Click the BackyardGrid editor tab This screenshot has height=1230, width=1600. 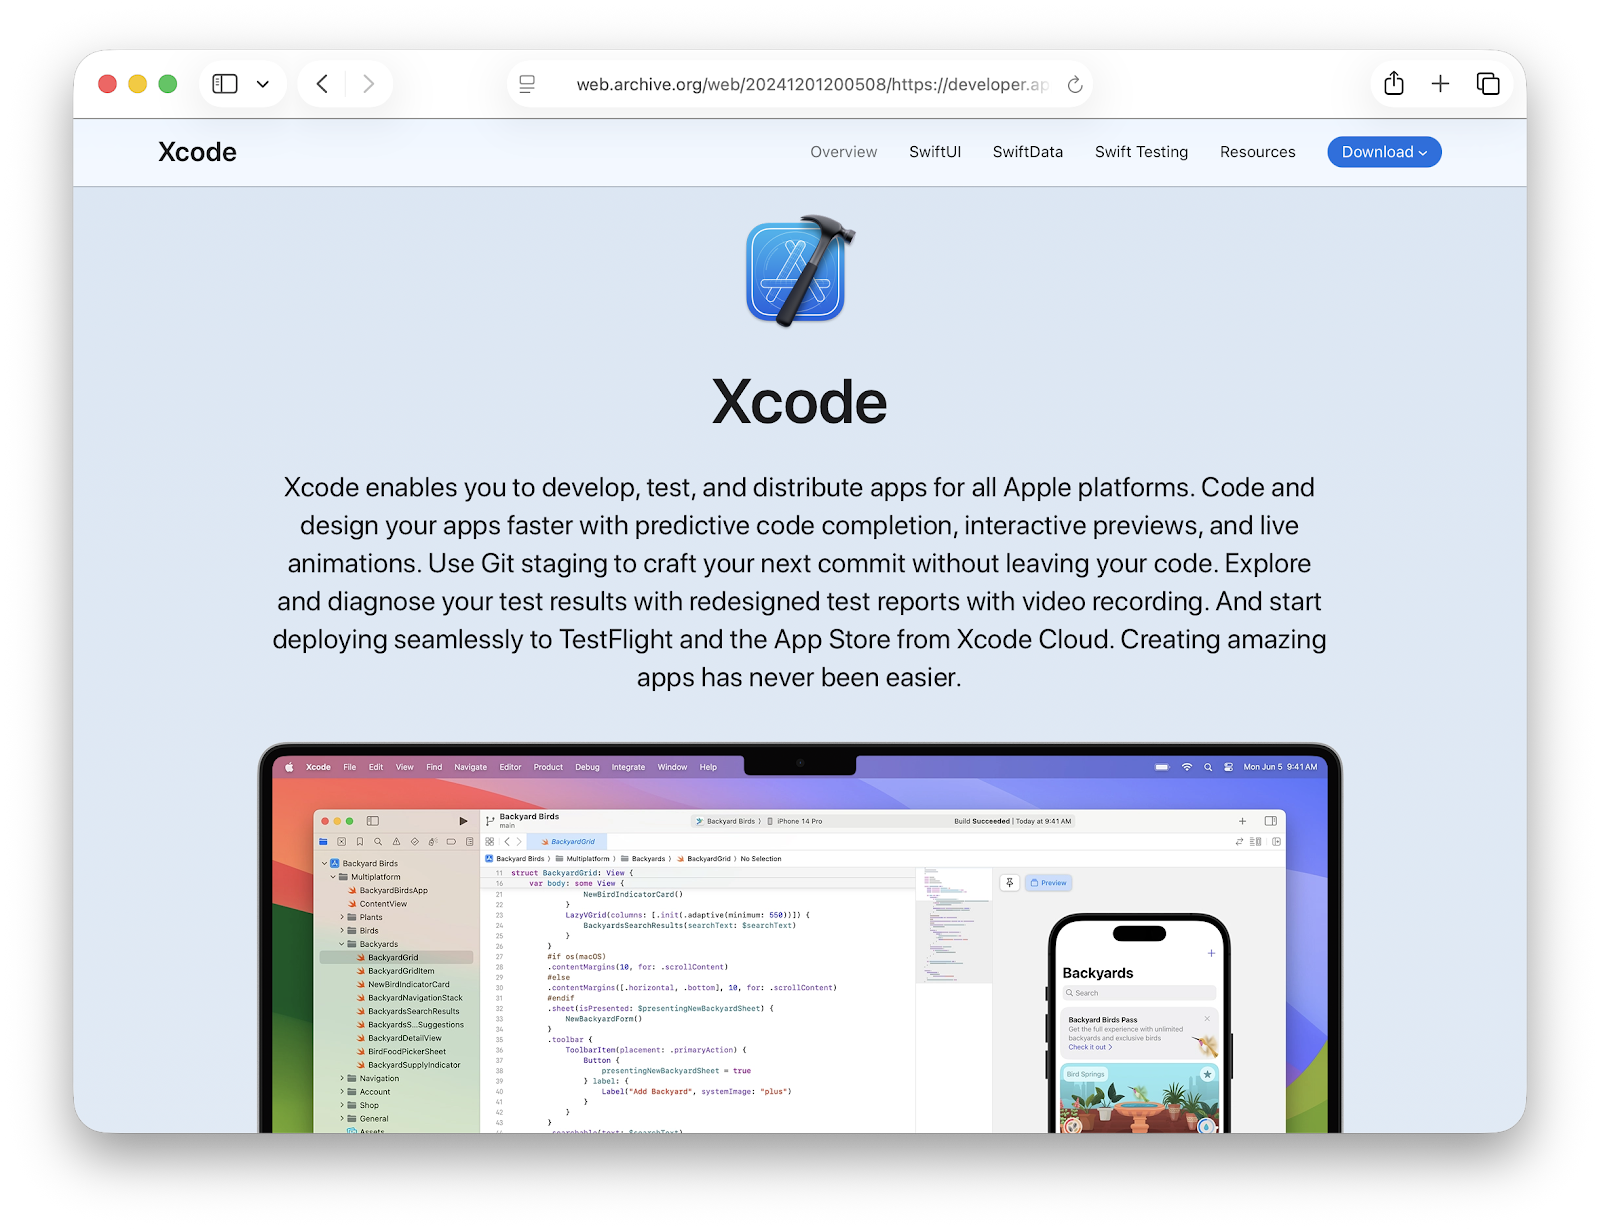coord(567,842)
